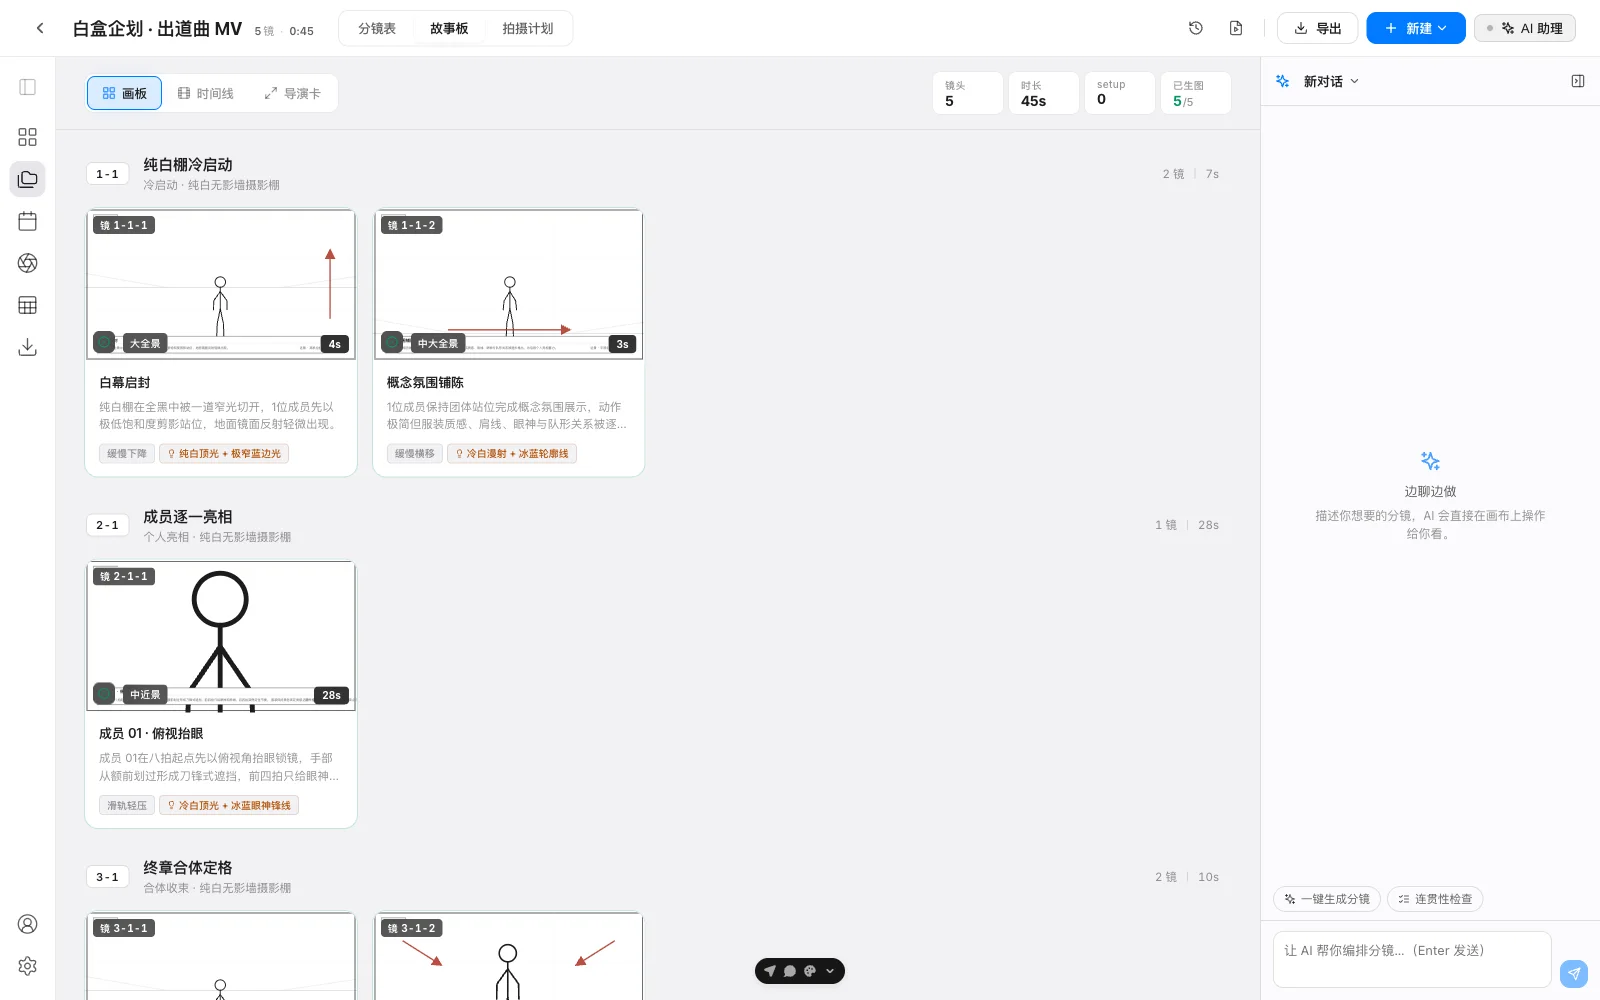Click 连贯性检查 quick action
Viewport: 1600px width, 1000px height.
1435,899
